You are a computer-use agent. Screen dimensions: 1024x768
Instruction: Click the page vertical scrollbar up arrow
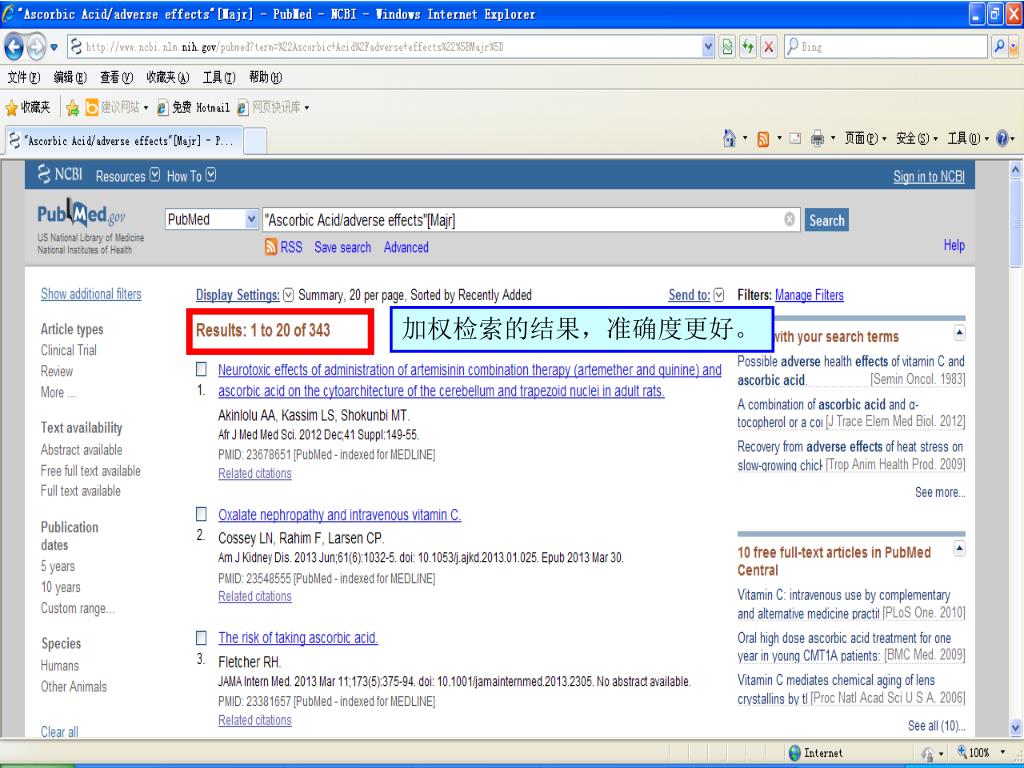(1016, 170)
